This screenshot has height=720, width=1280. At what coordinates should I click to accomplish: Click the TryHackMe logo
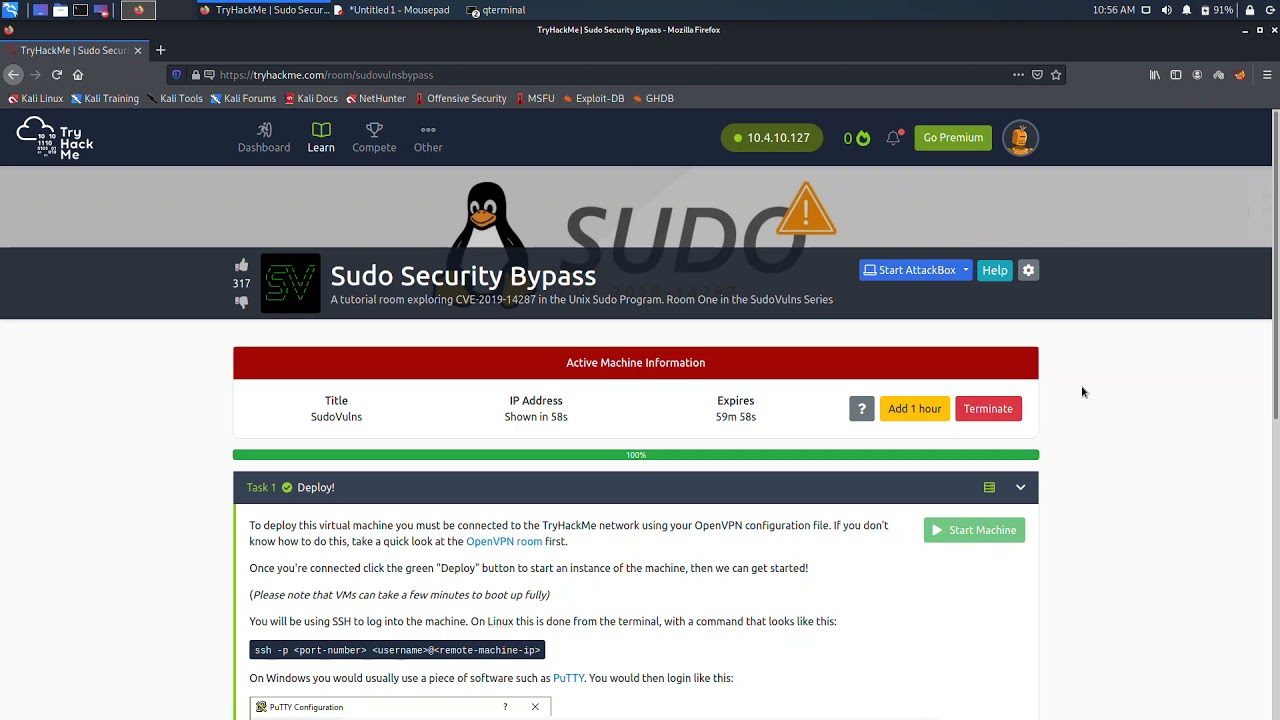click(x=55, y=138)
